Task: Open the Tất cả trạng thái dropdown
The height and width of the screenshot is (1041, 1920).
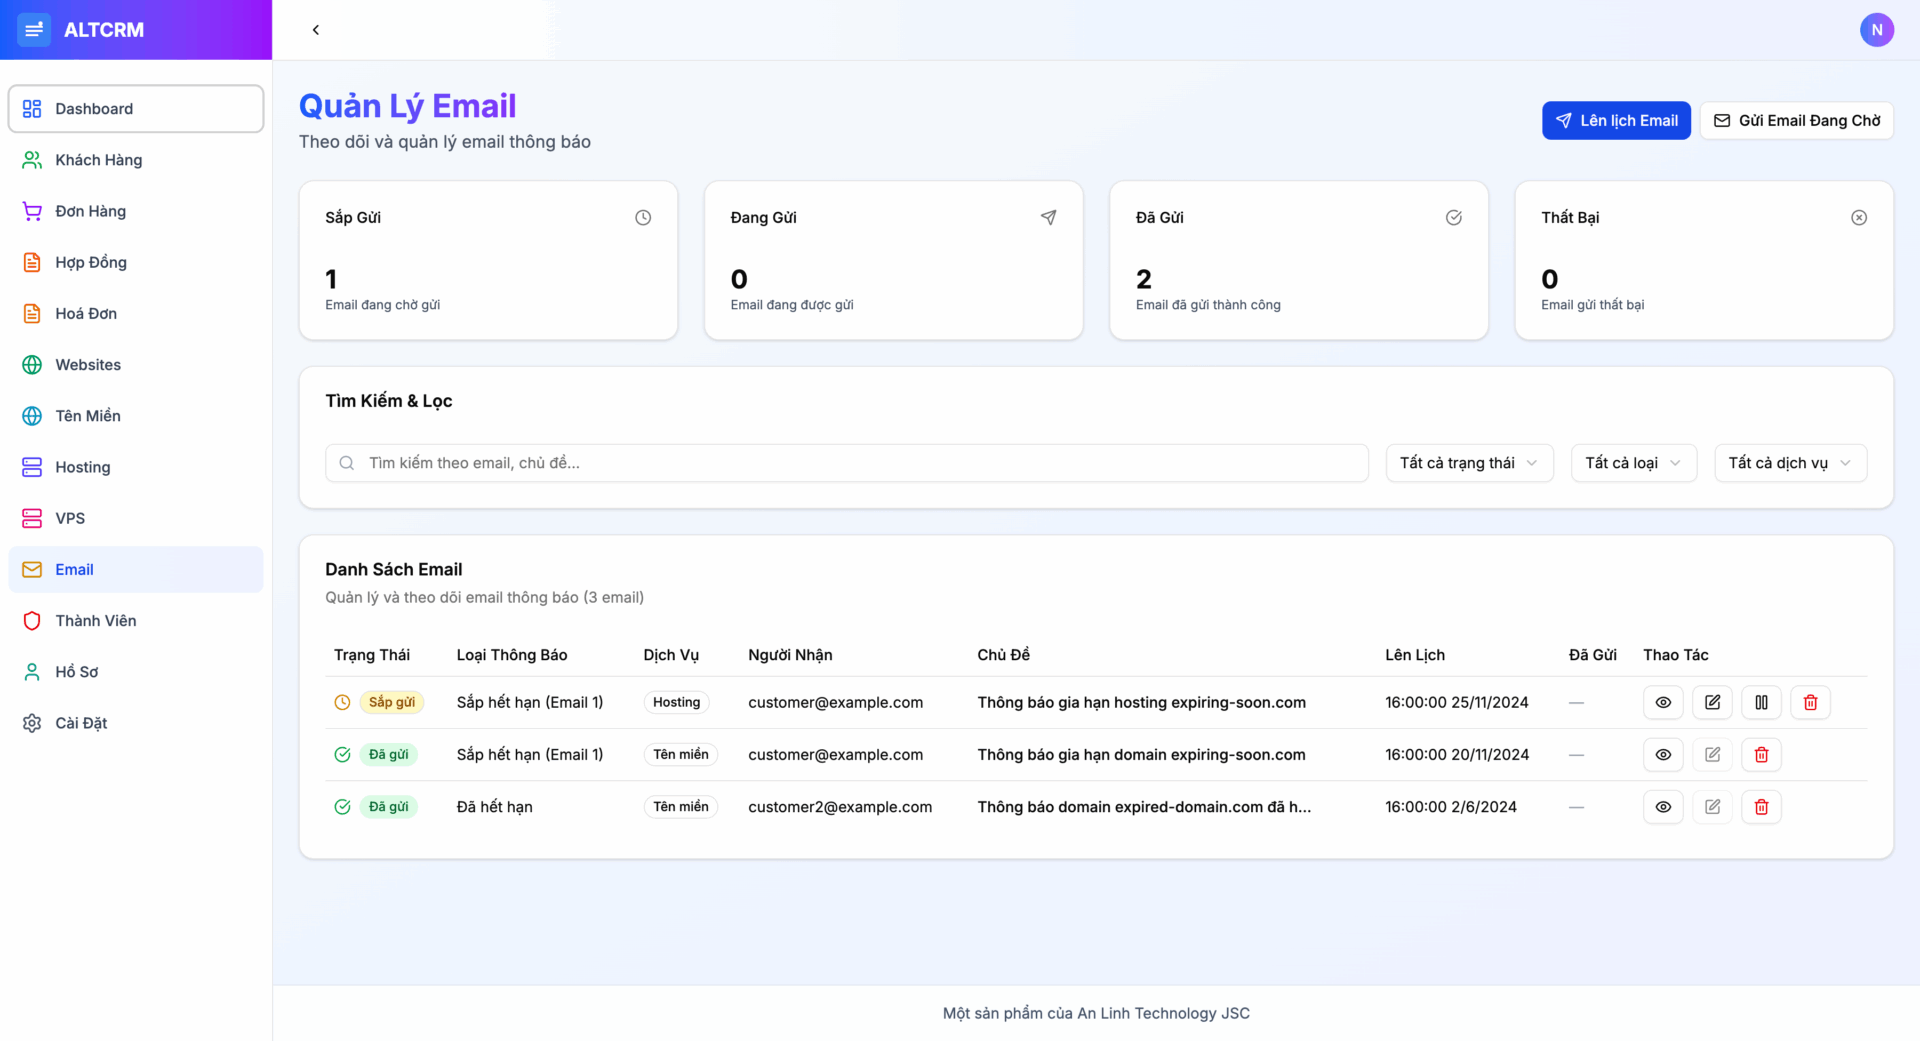Action: pos(1469,462)
